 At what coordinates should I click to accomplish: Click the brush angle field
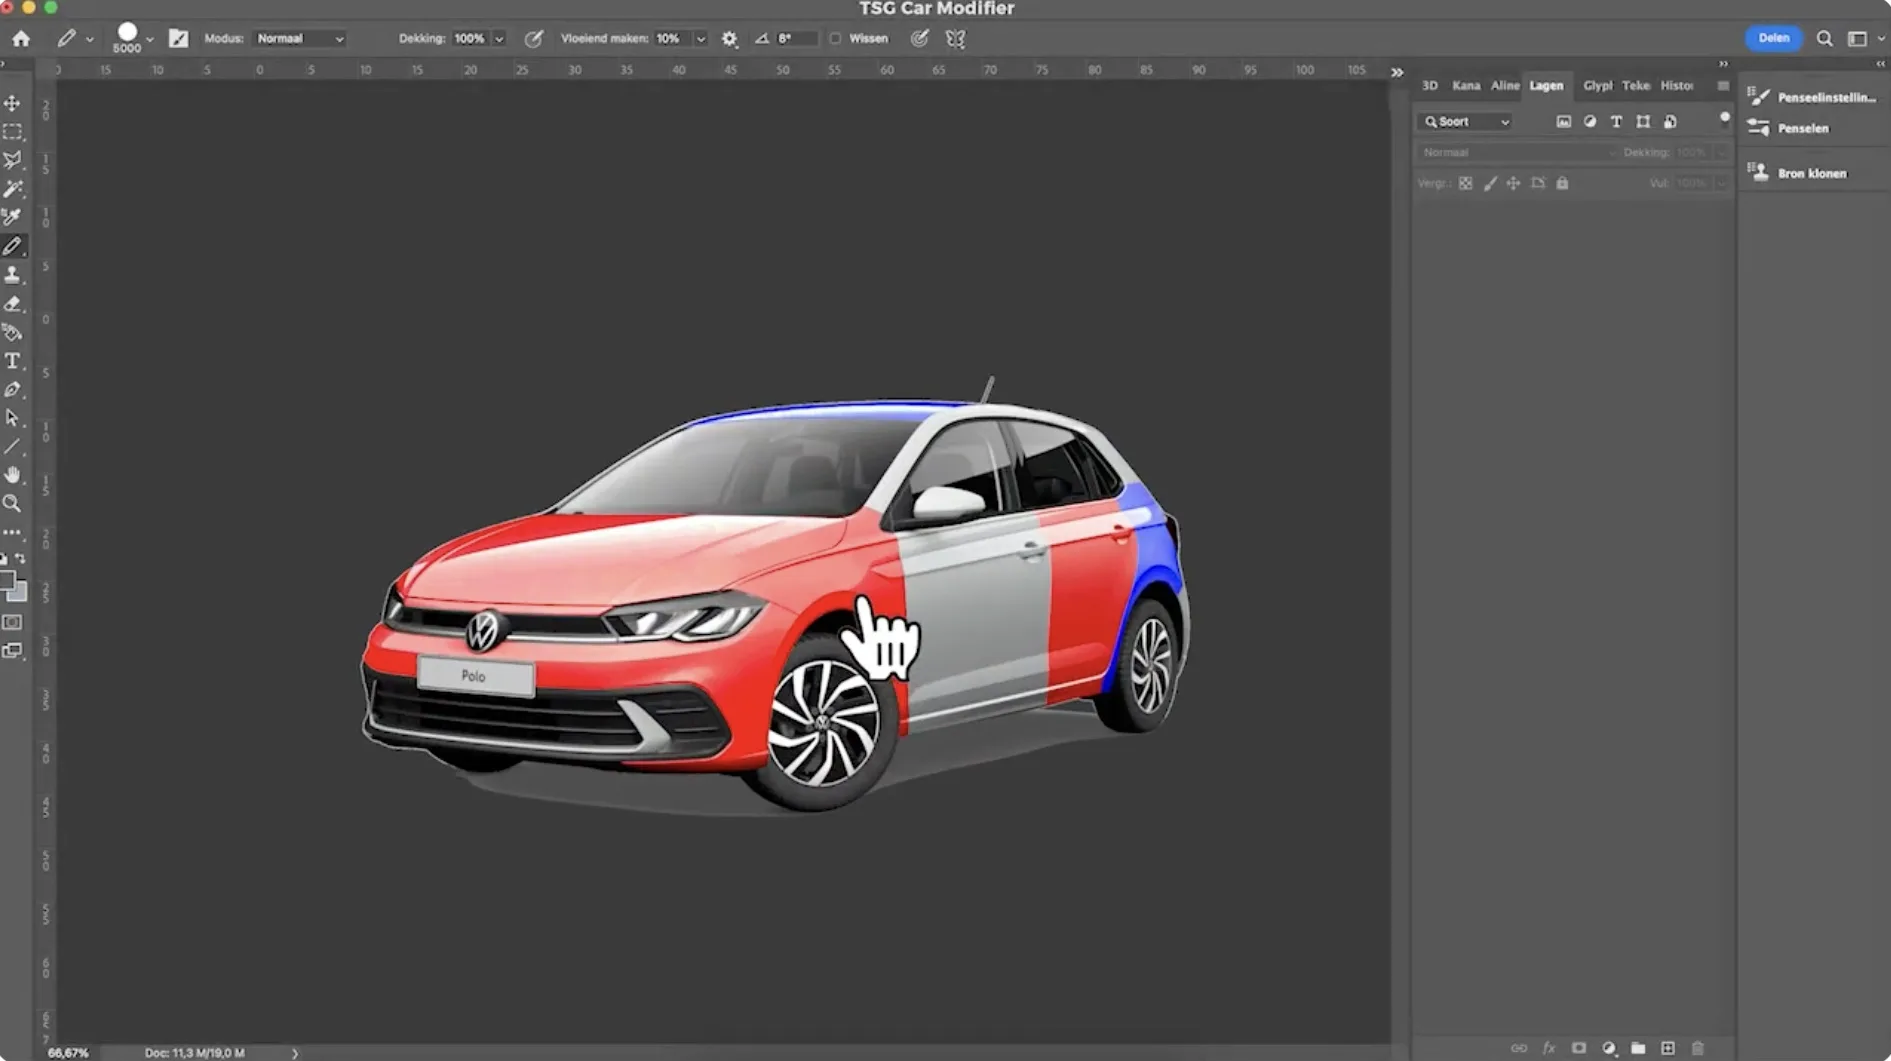click(x=796, y=39)
